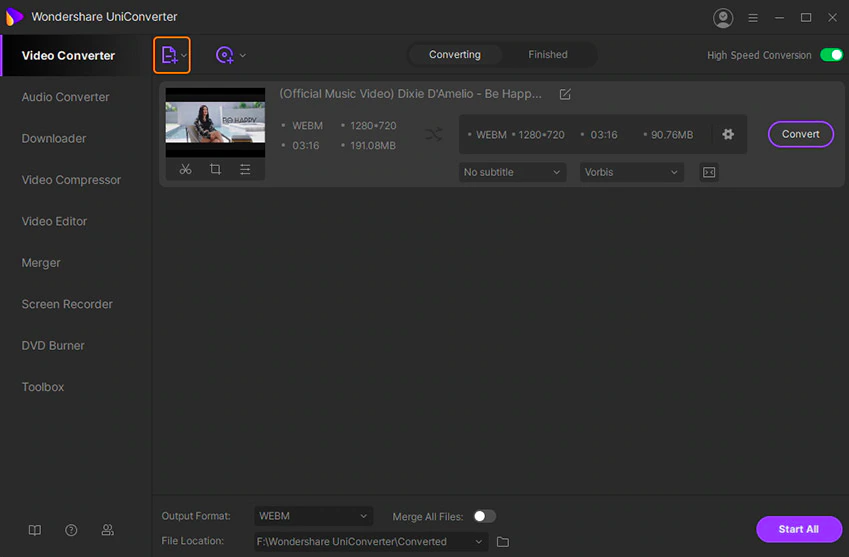Edit the video file name icon
This screenshot has width=849, height=557.
click(565, 94)
